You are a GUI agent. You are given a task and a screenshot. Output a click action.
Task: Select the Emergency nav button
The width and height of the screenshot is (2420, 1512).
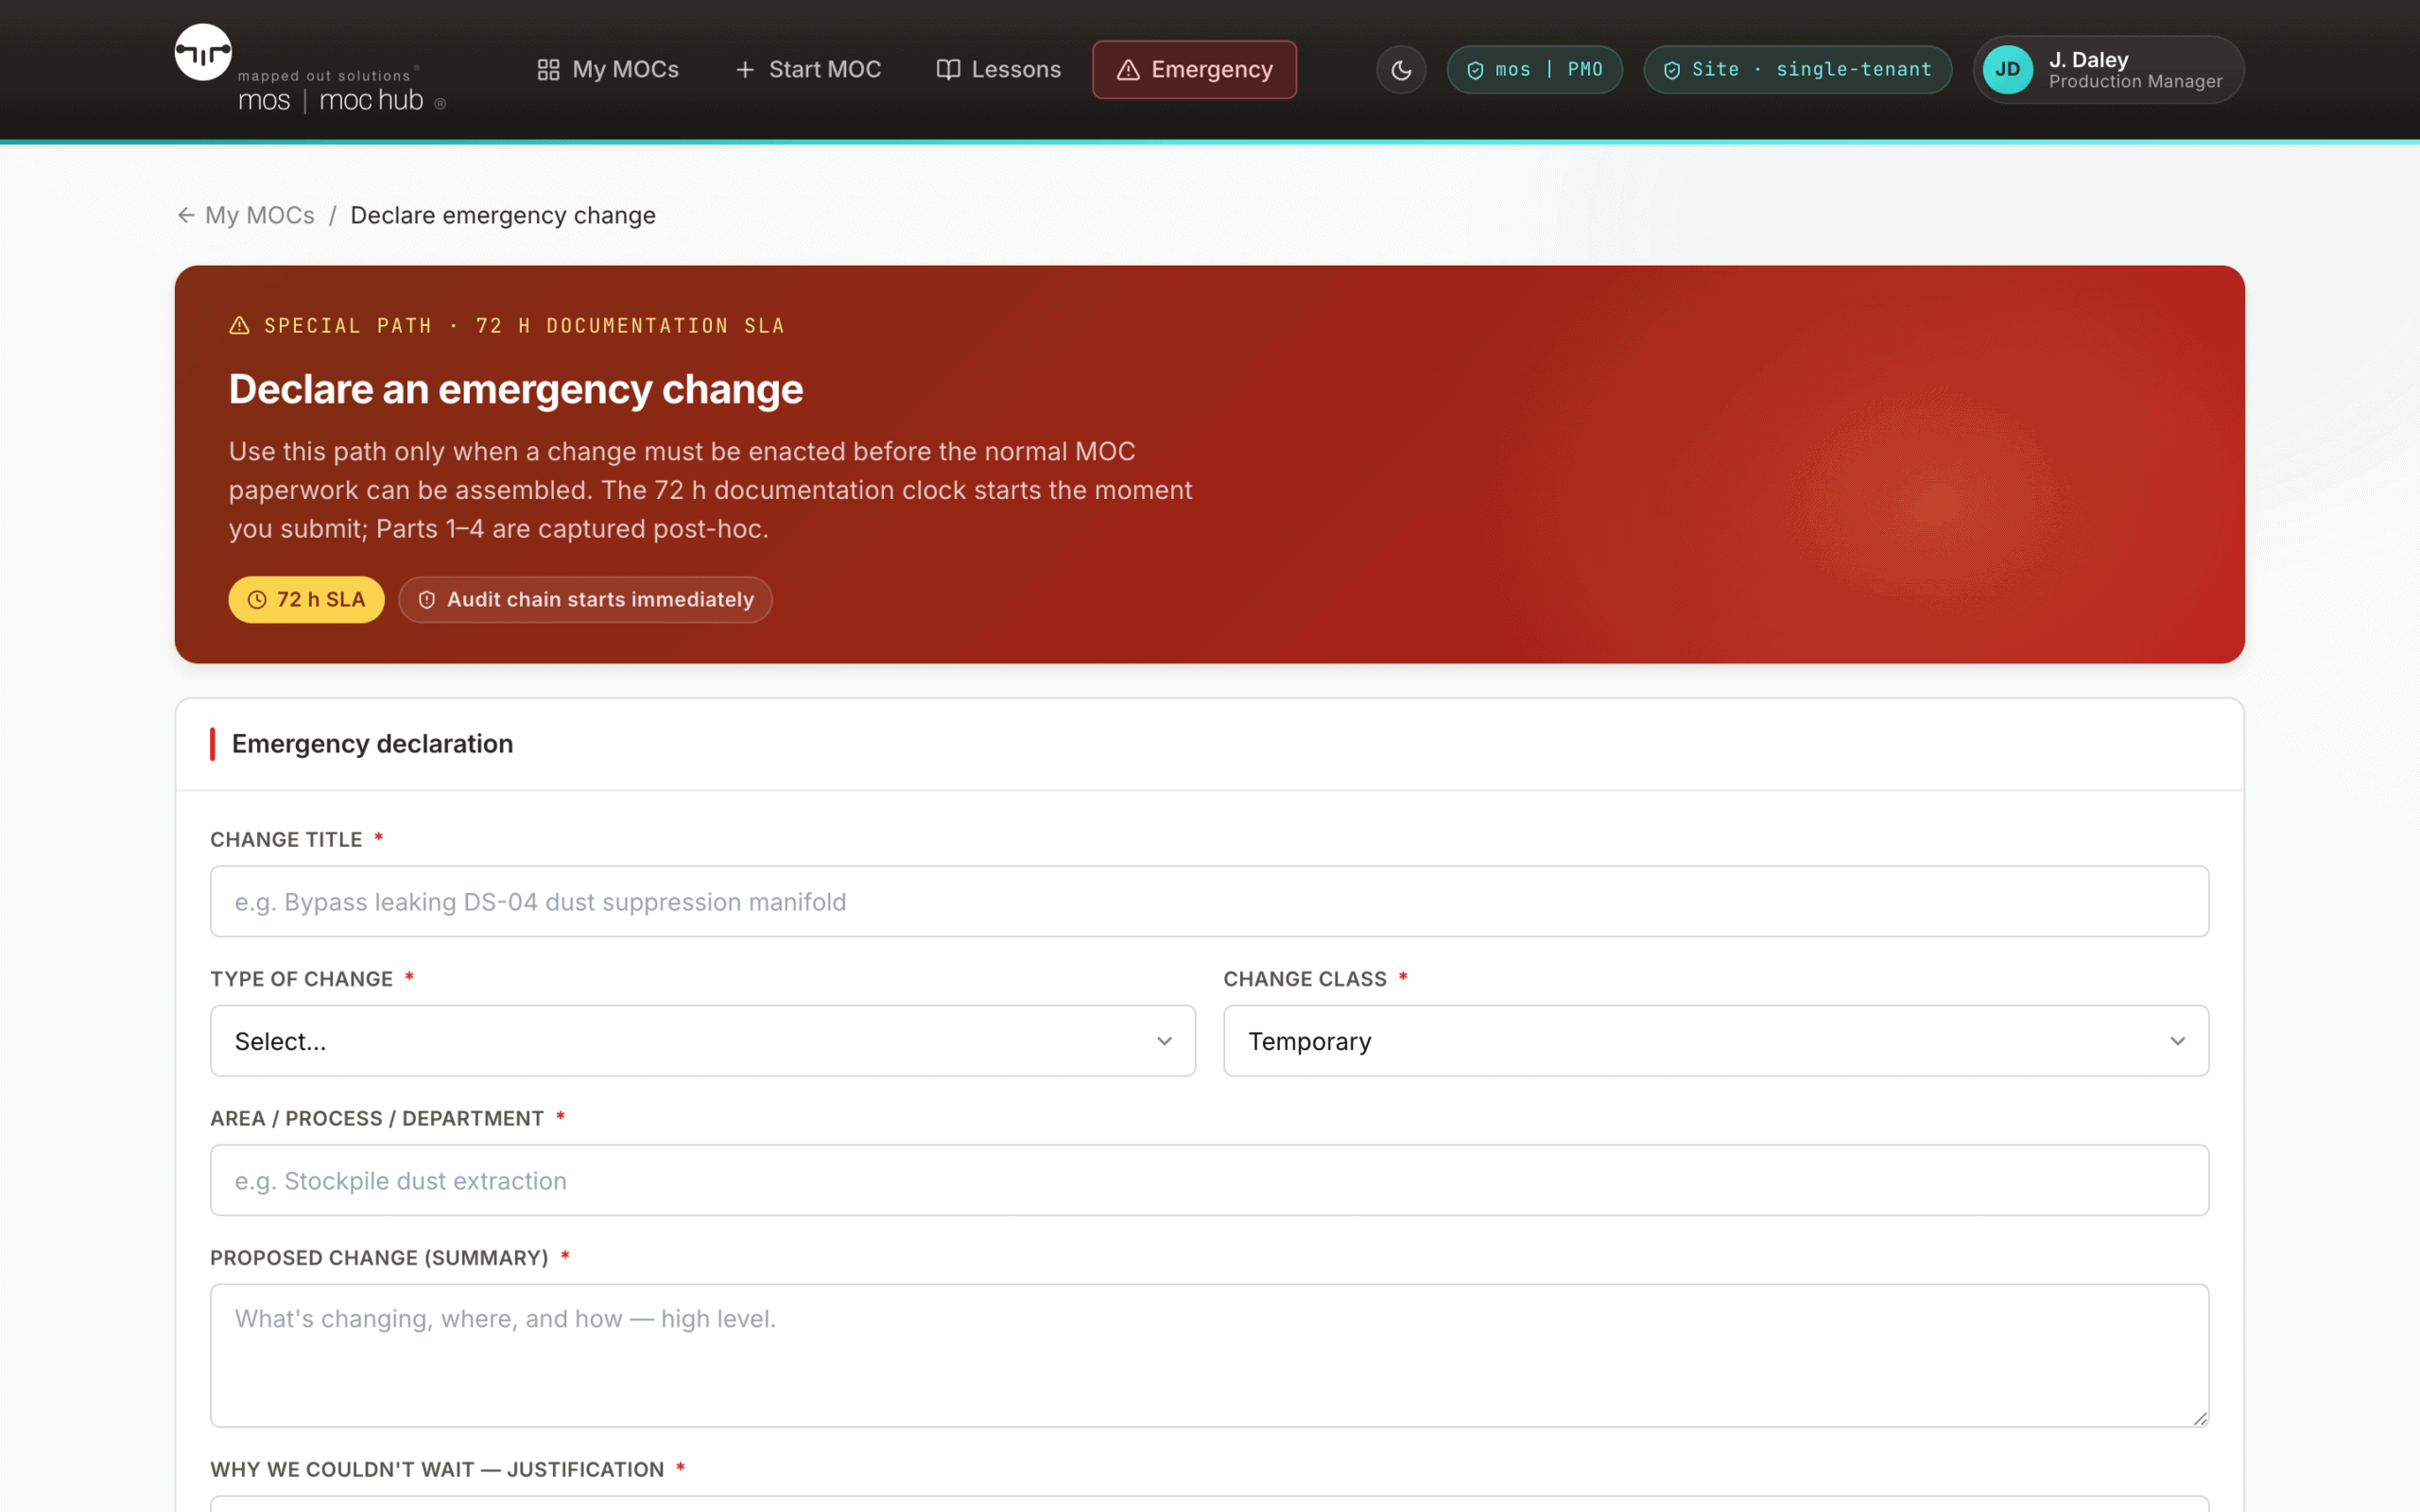[1194, 69]
